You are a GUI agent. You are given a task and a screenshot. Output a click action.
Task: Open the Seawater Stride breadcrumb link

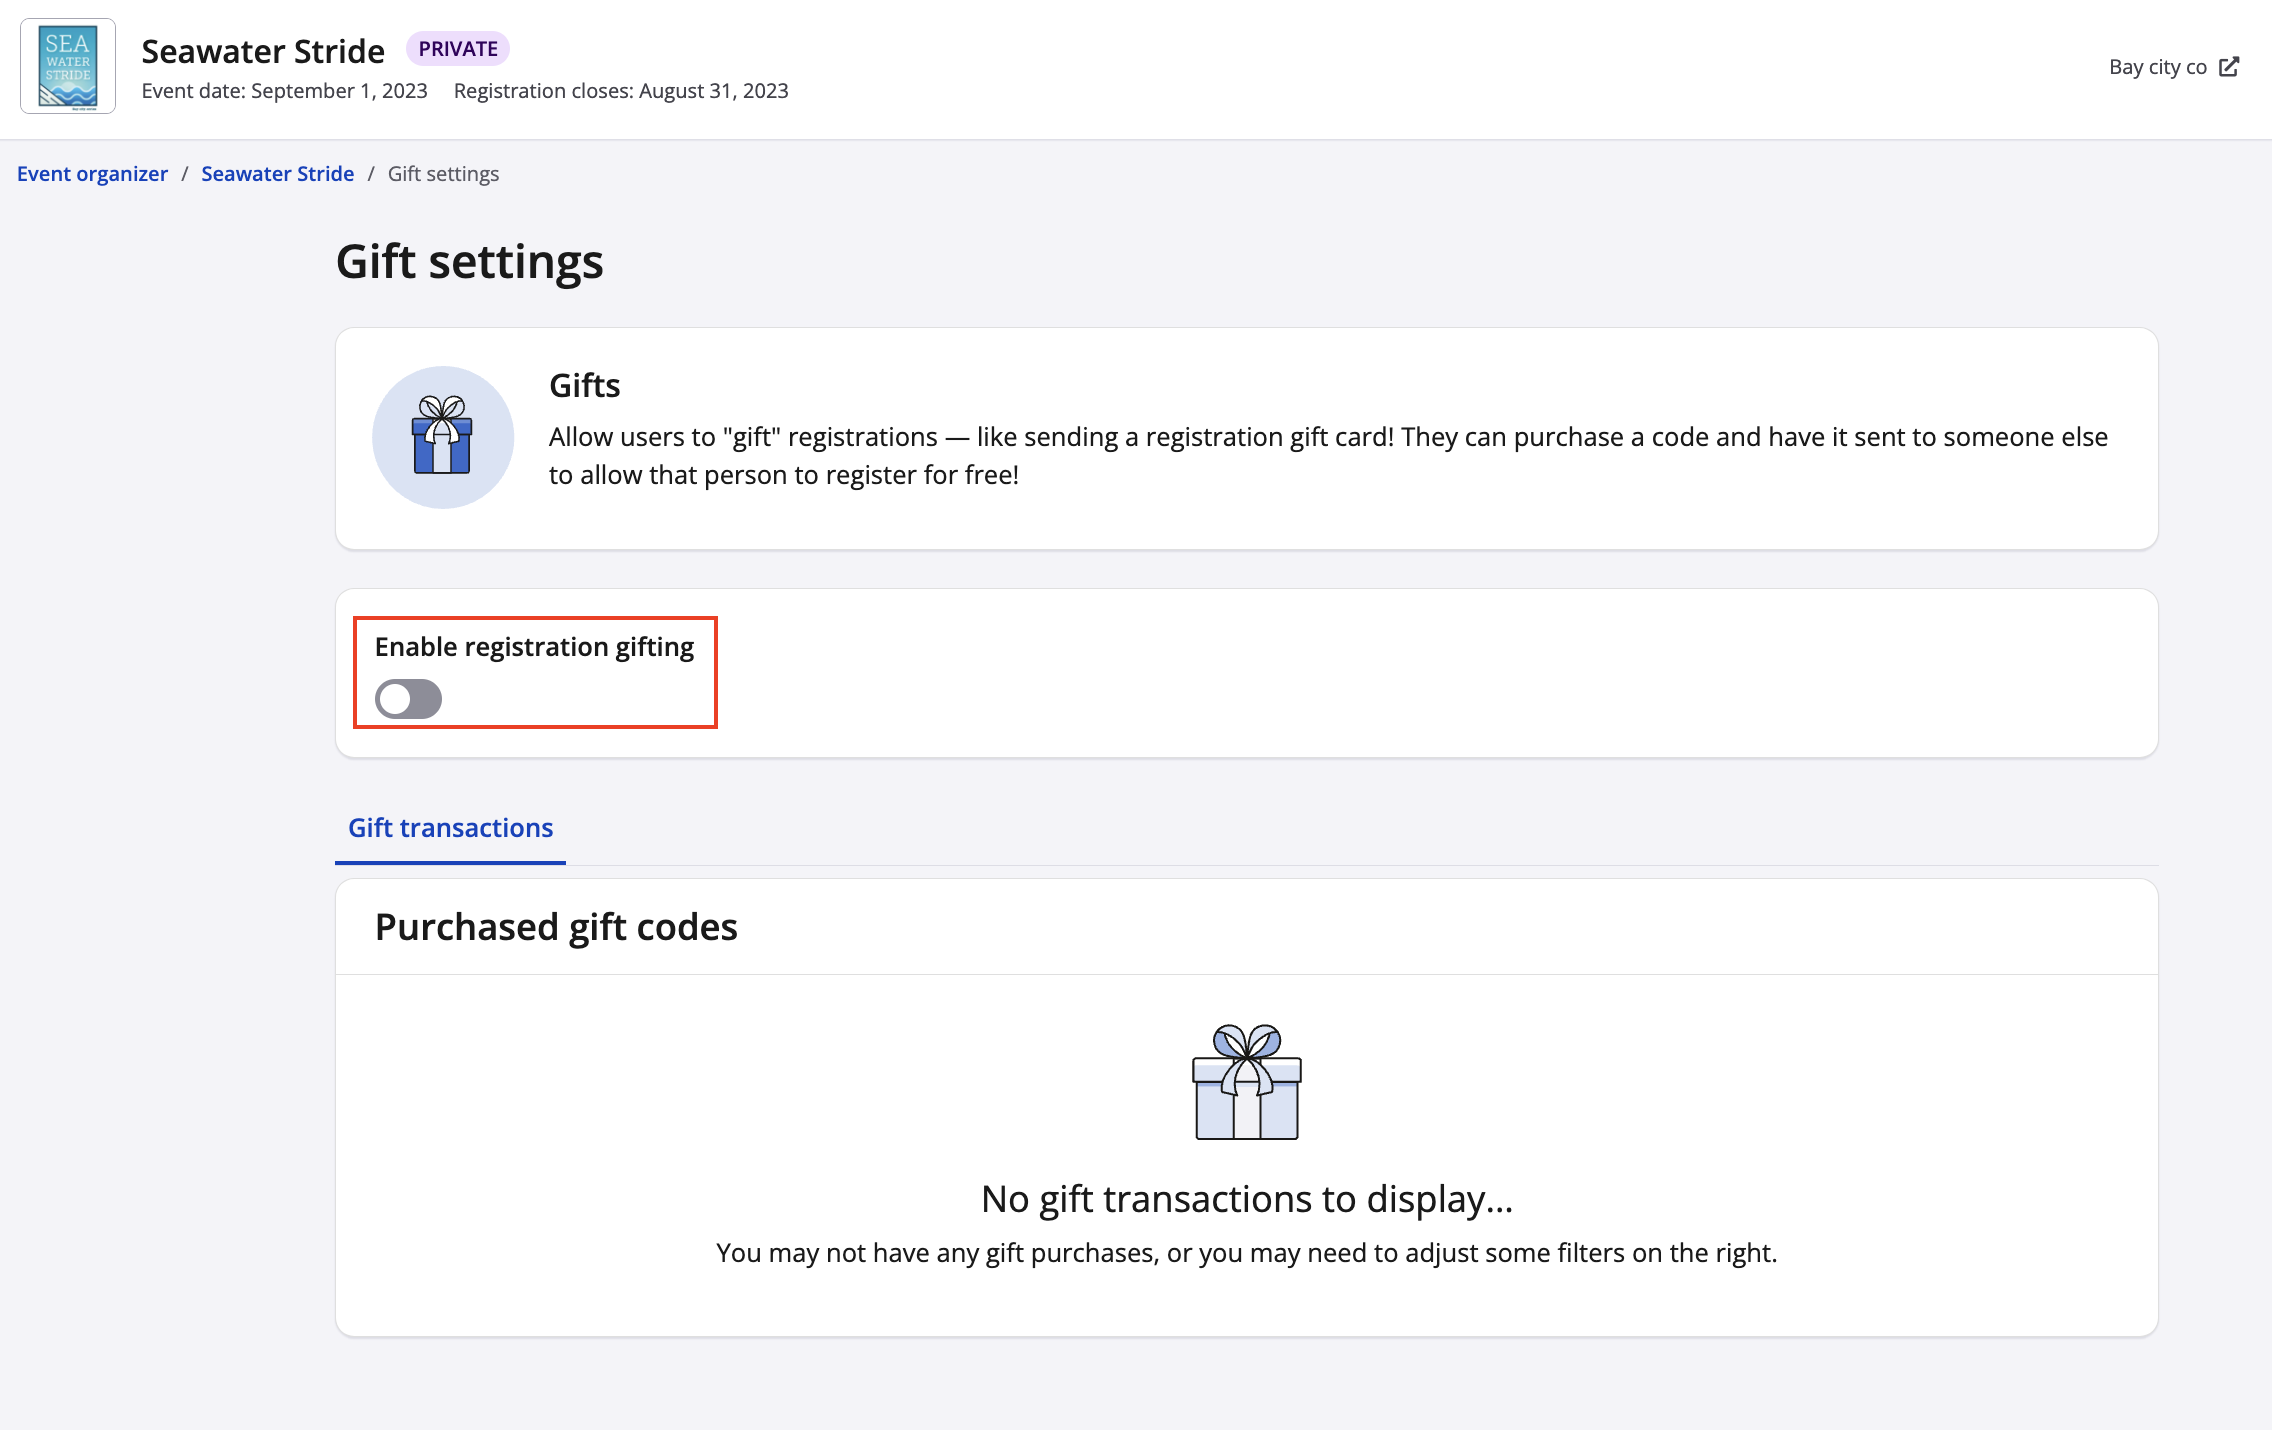point(277,174)
